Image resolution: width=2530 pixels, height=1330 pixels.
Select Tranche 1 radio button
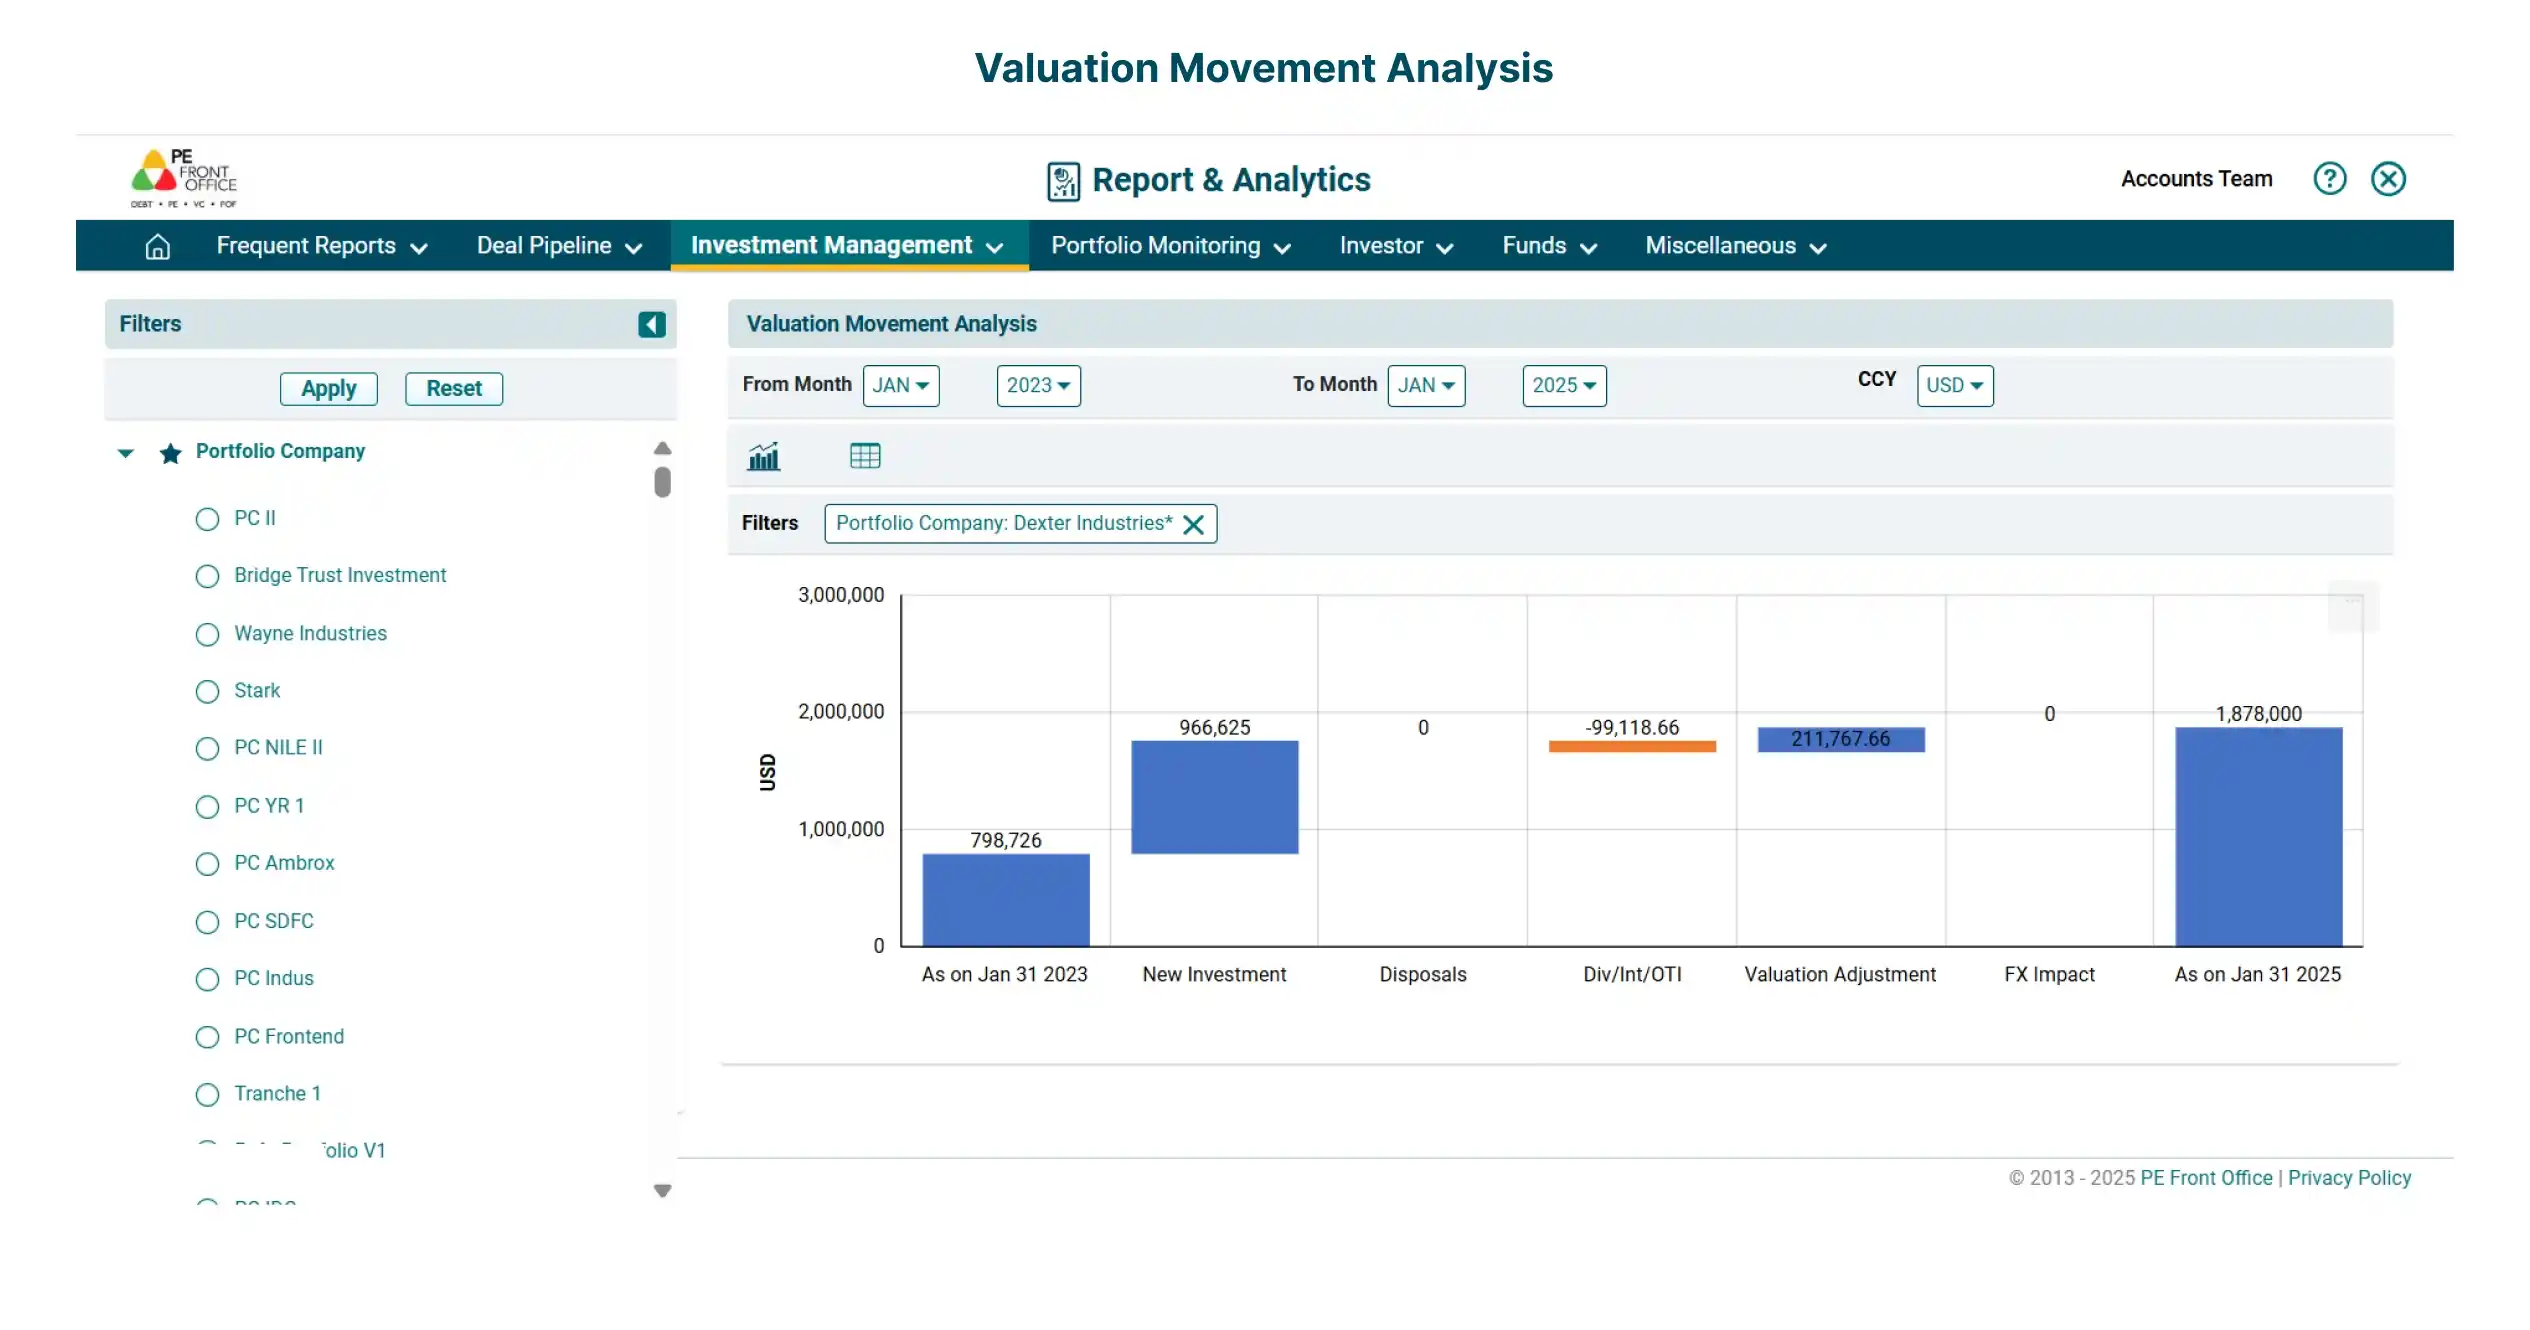tap(207, 1094)
